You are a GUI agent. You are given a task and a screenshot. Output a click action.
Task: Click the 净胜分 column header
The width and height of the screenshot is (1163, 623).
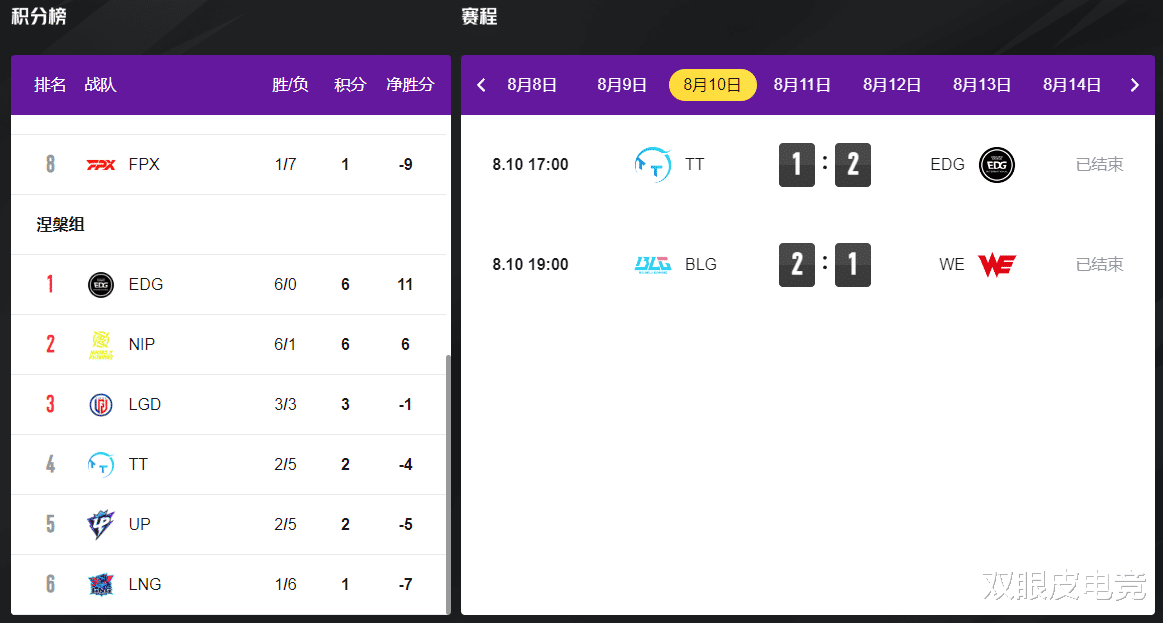pos(410,85)
